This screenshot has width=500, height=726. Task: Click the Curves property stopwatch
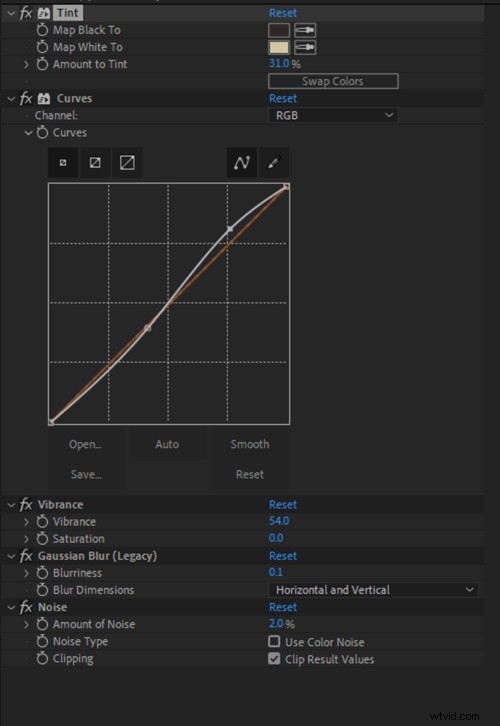(x=42, y=132)
